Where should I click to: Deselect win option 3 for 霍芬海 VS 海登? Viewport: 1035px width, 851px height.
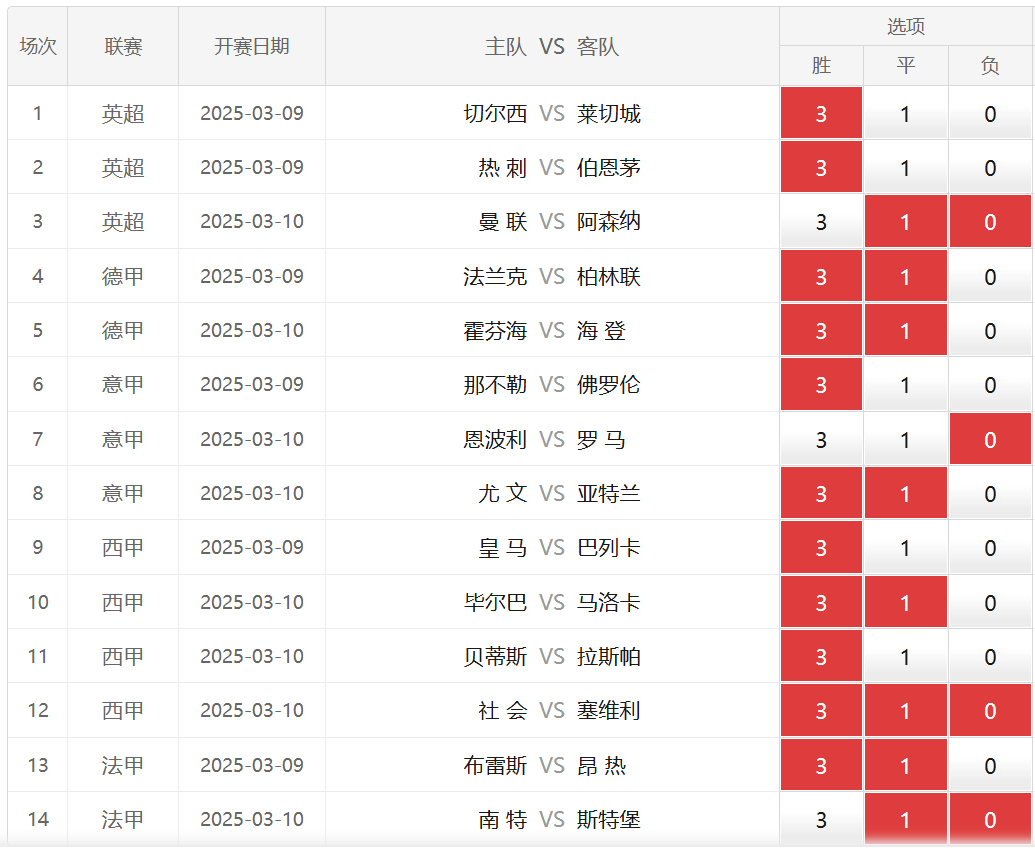[x=821, y=330]
